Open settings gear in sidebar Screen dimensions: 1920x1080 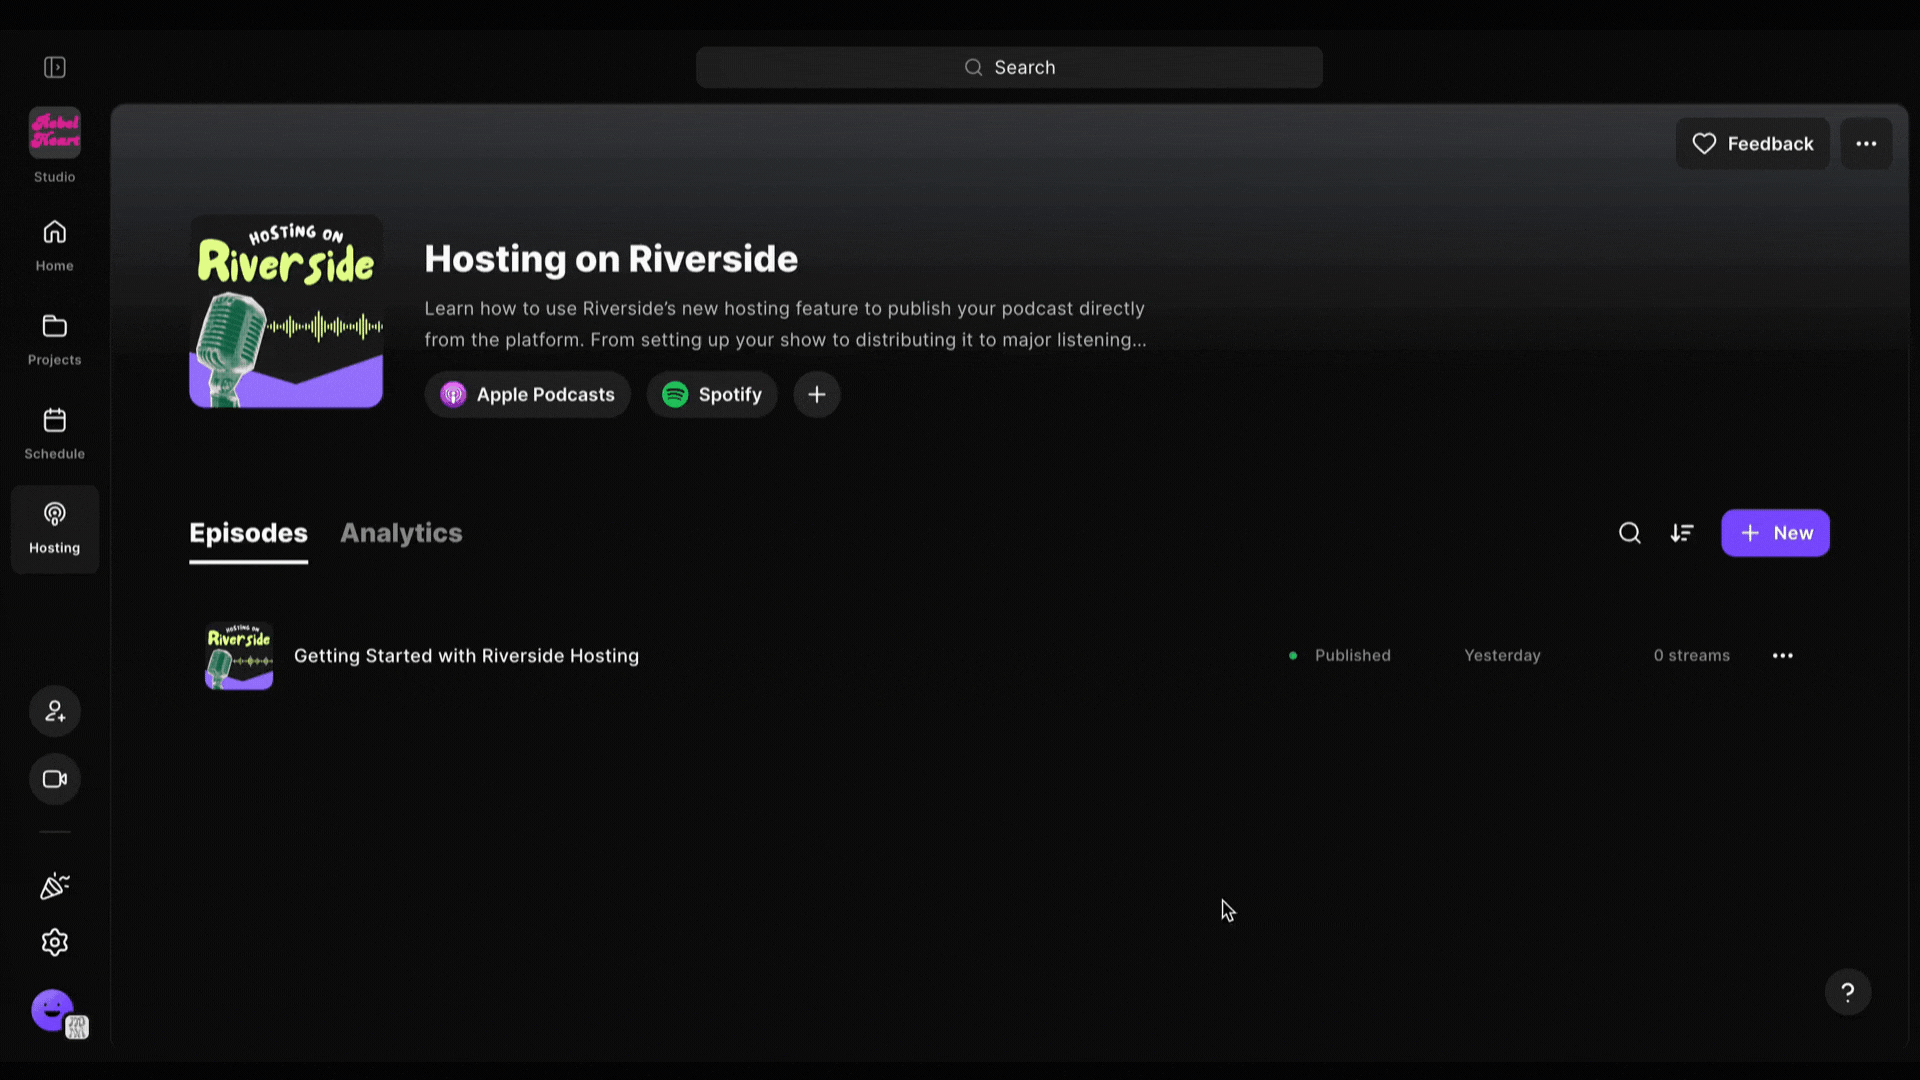coord(55,942)
